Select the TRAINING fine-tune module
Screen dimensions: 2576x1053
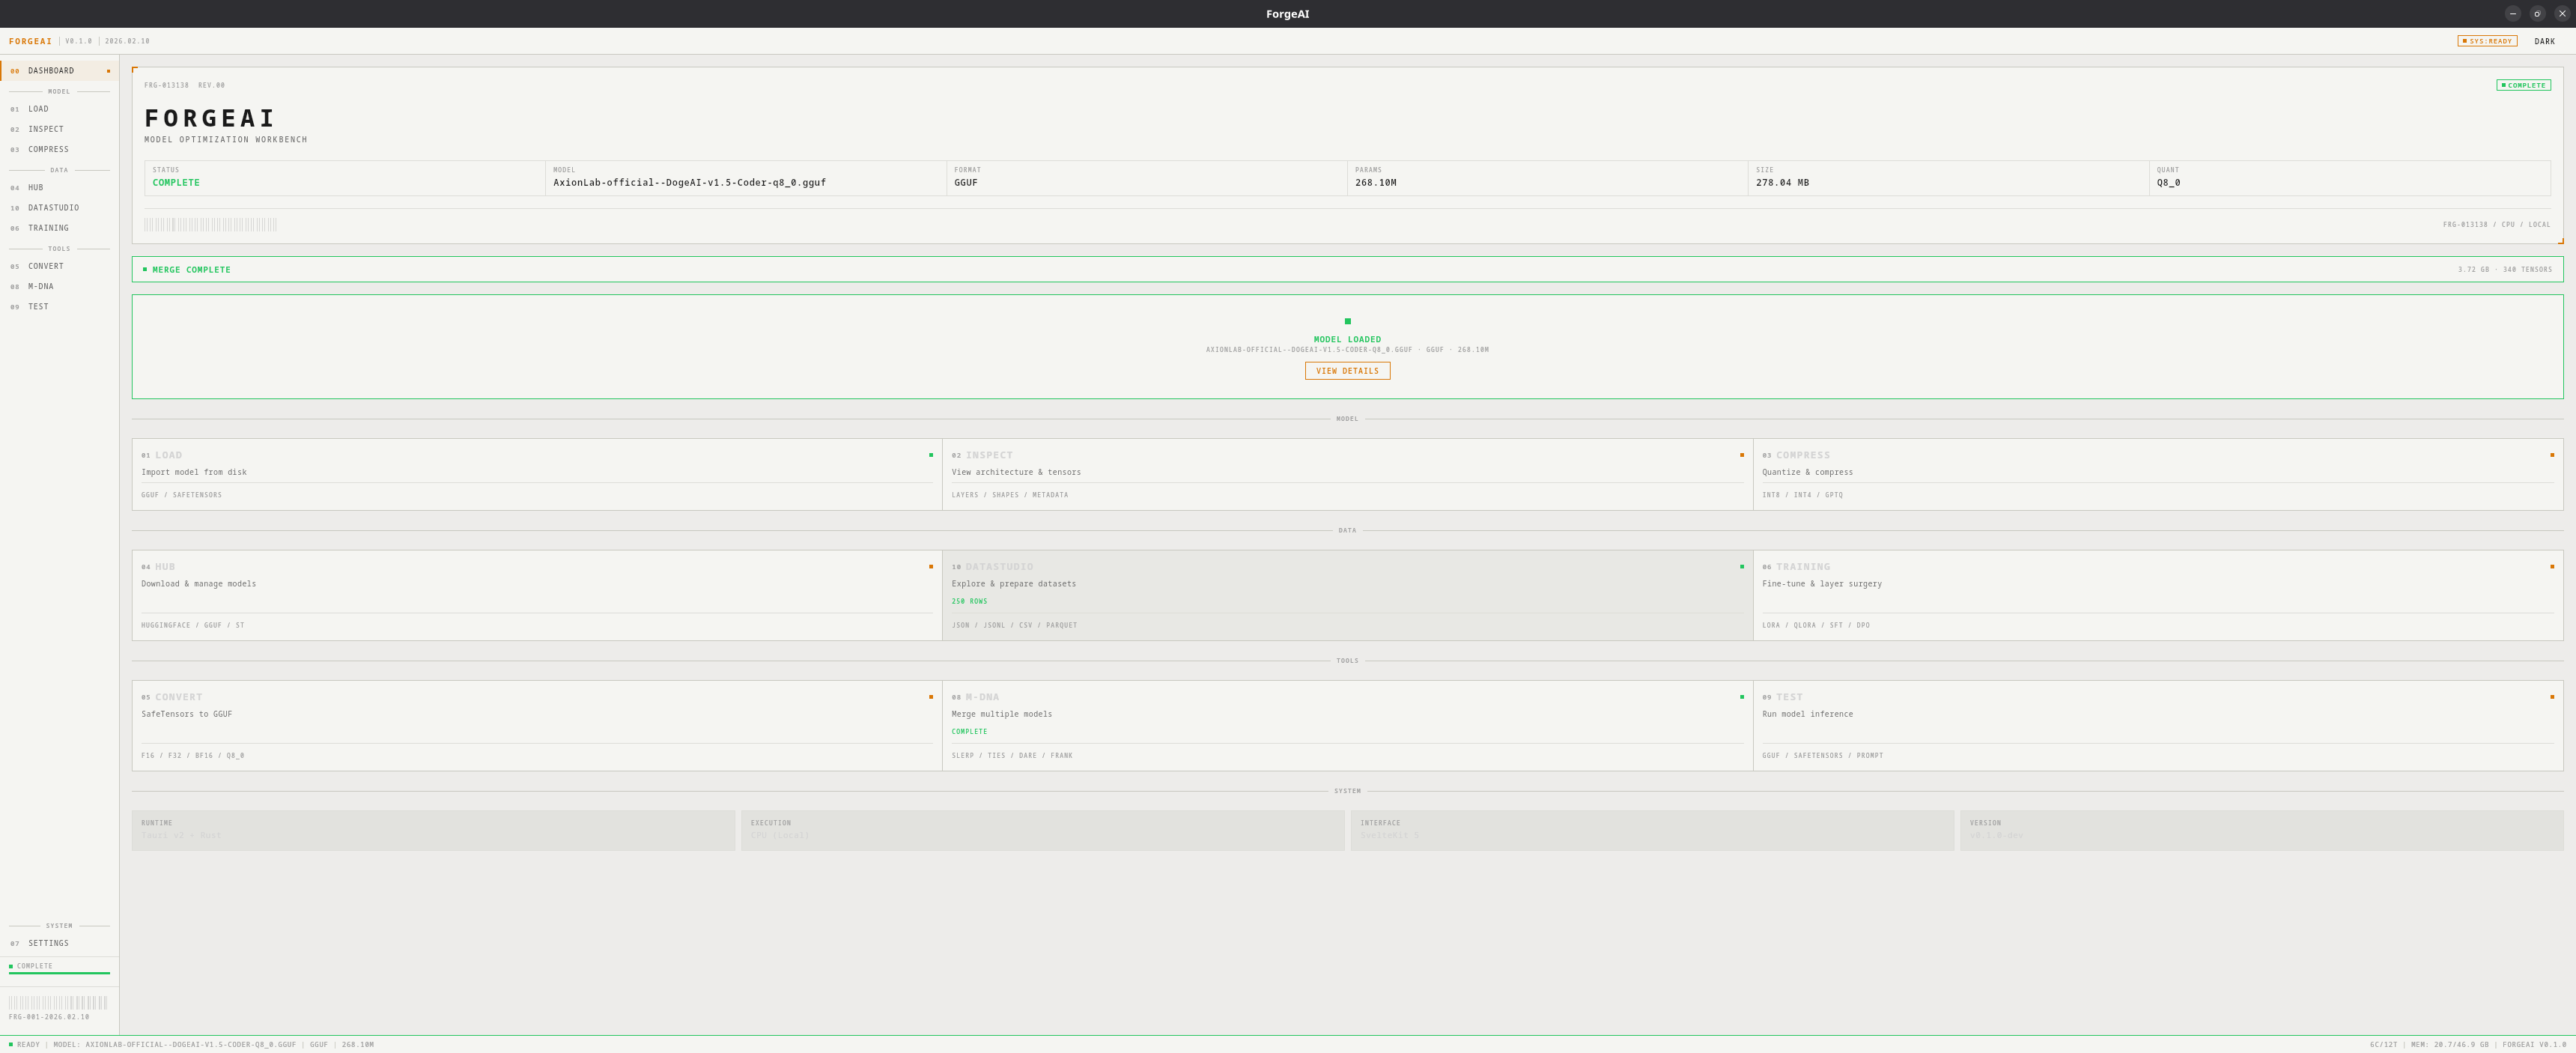click(48, 228)
